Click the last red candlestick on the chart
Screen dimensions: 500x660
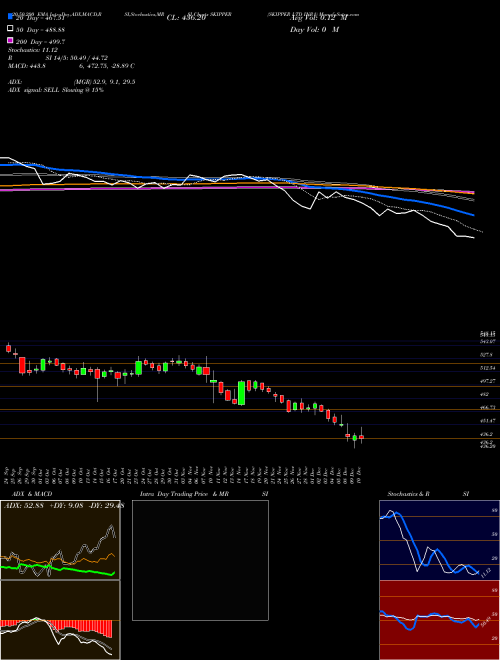coord(361,437)
